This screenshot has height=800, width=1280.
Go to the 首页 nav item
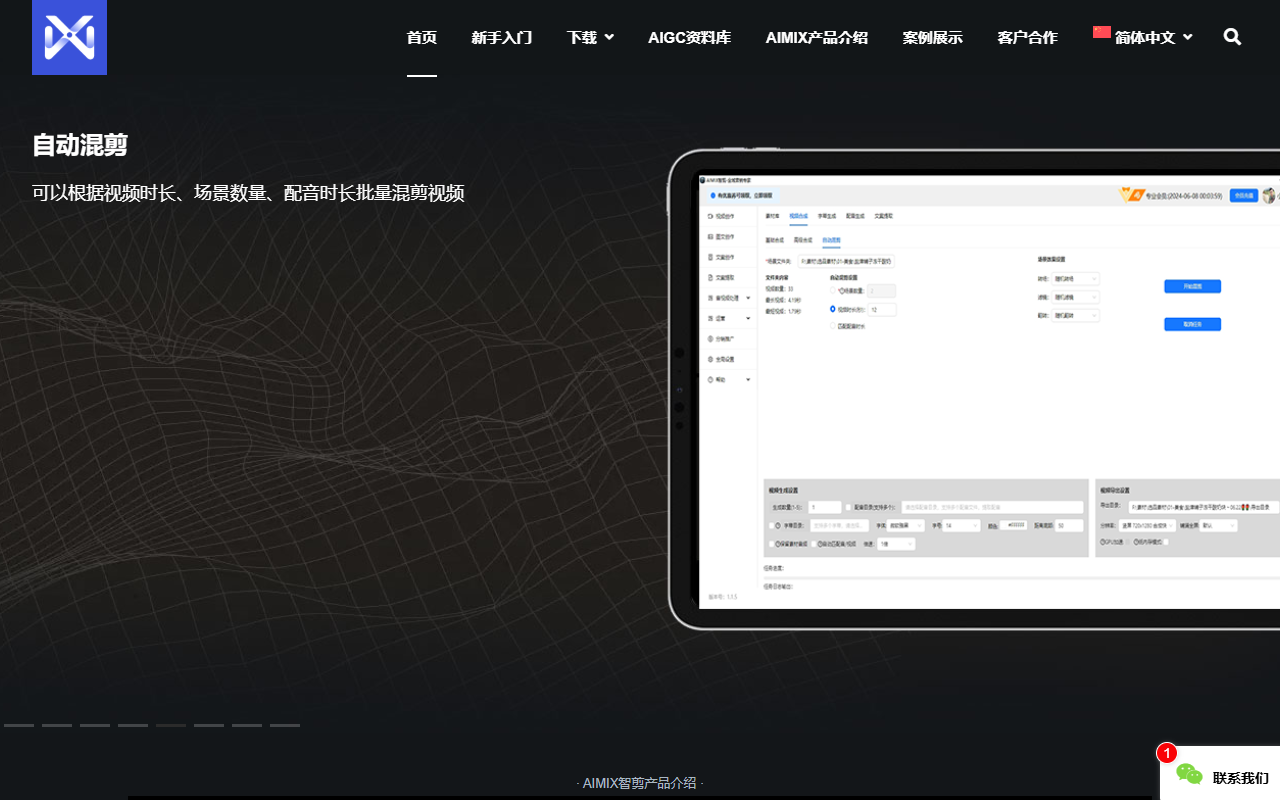(422, 37)
